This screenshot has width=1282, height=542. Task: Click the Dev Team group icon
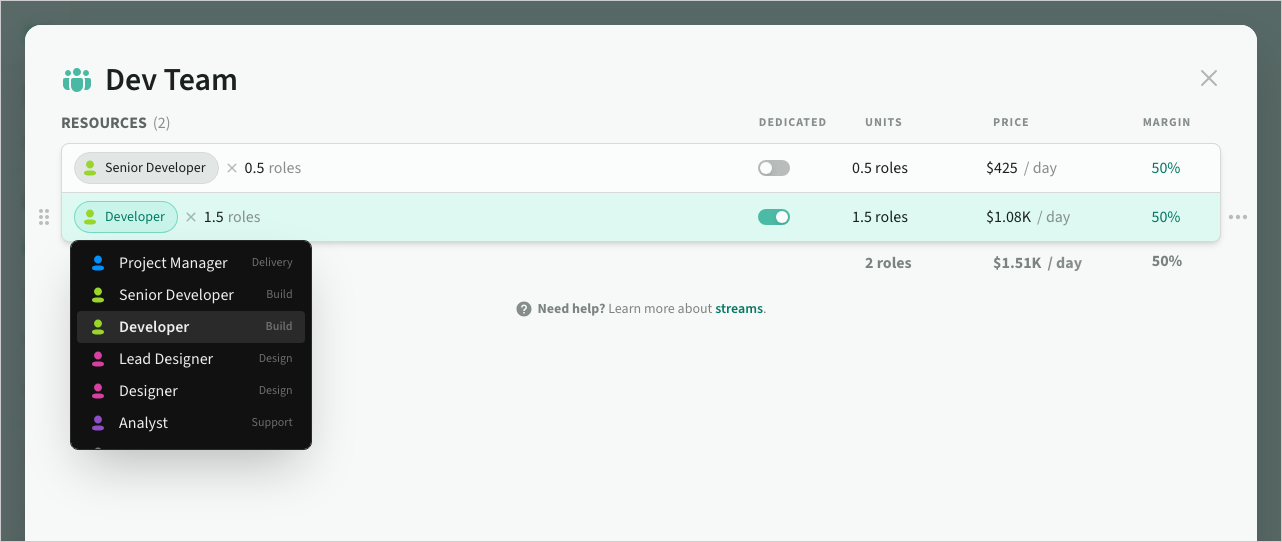tap(77, 80)
